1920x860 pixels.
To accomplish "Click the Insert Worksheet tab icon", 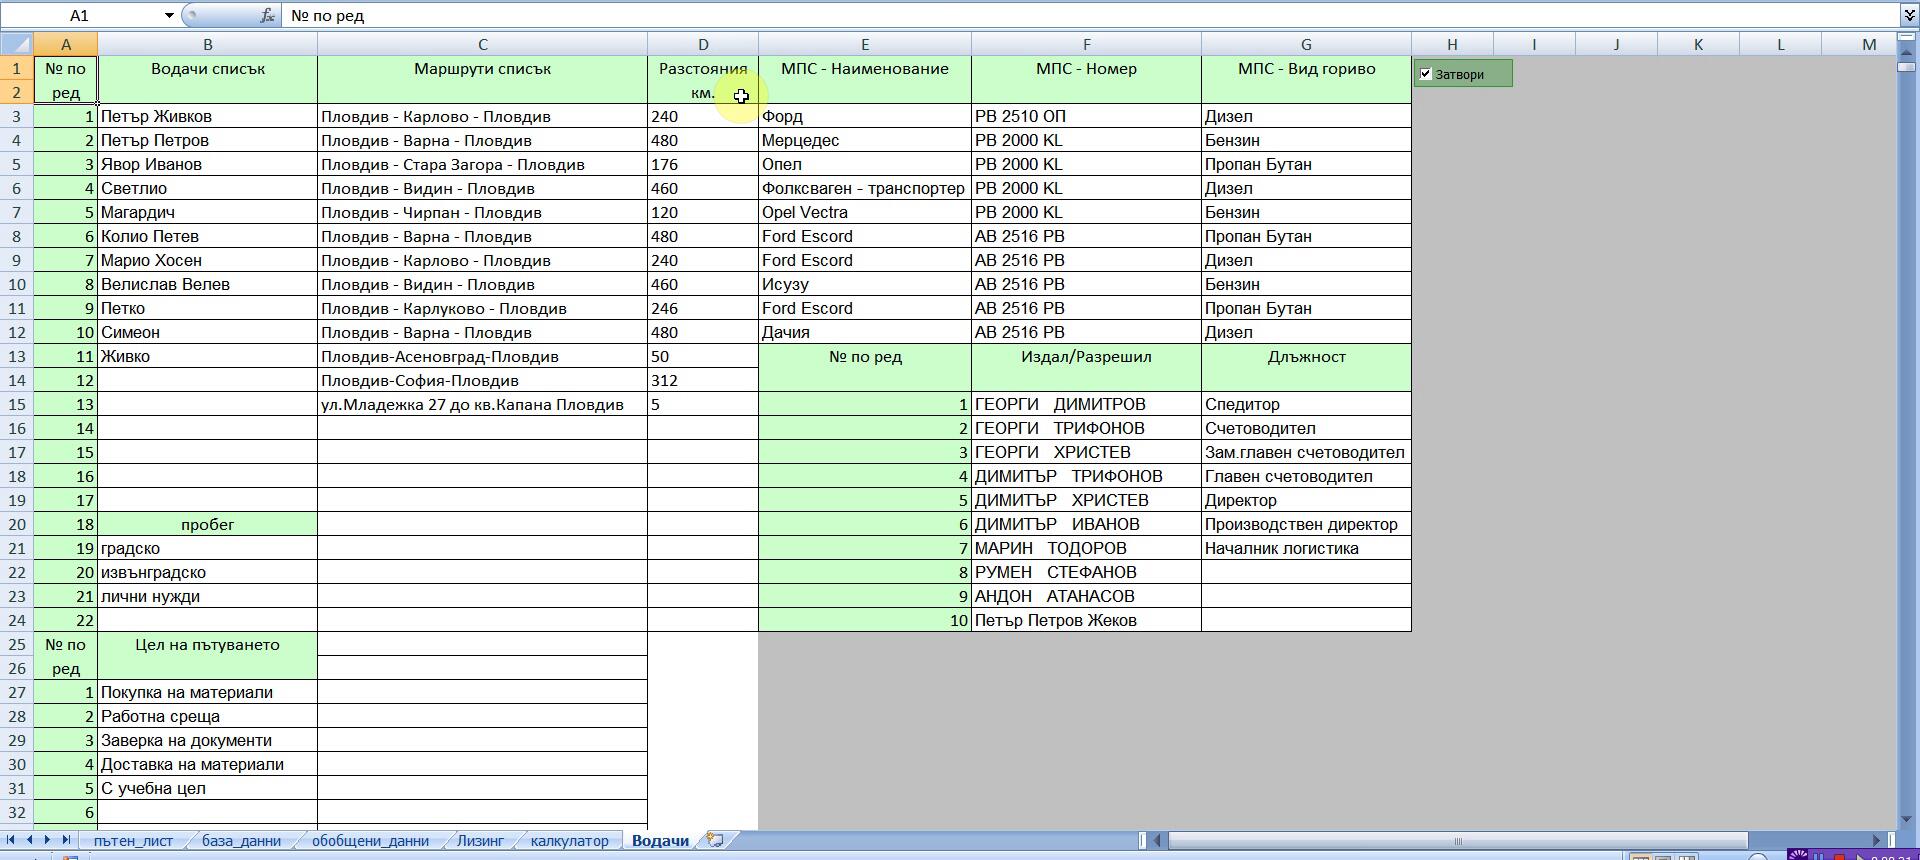I will [715, 840].
